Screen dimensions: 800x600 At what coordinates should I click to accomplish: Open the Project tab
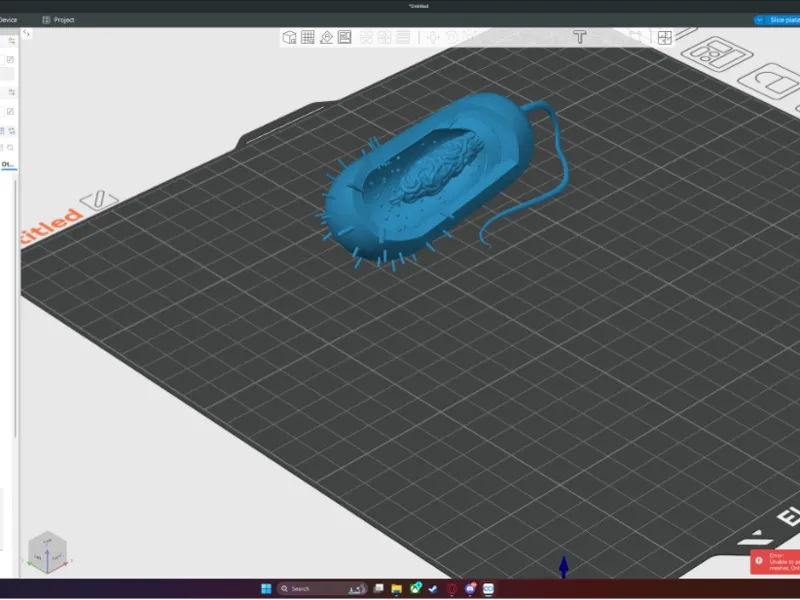[x=58, y=20]
